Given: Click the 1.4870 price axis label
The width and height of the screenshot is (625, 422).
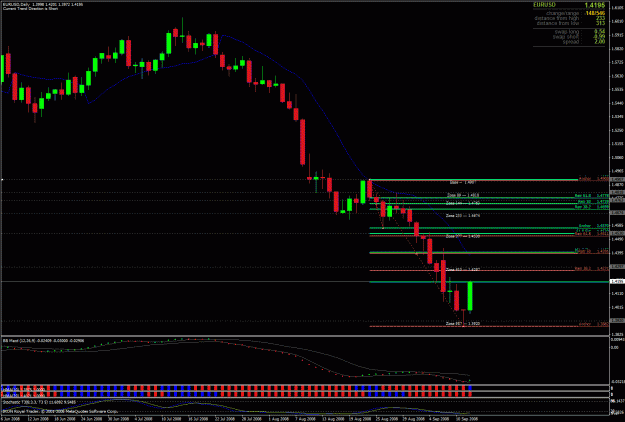Looking at the screenshot, I should (x=617, y=185).
